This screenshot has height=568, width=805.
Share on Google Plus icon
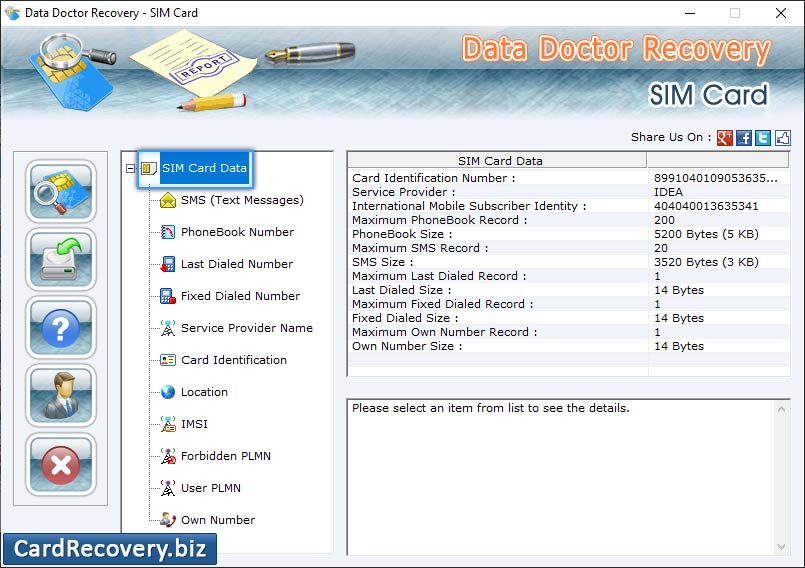[724, 138]
